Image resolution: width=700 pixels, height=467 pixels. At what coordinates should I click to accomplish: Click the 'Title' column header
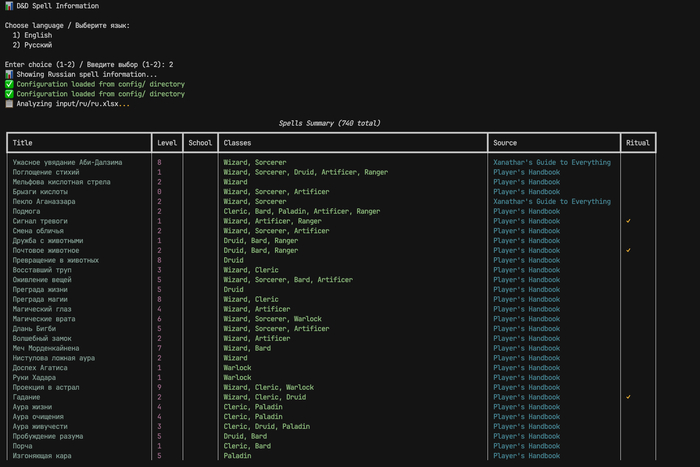click(22, 143)
